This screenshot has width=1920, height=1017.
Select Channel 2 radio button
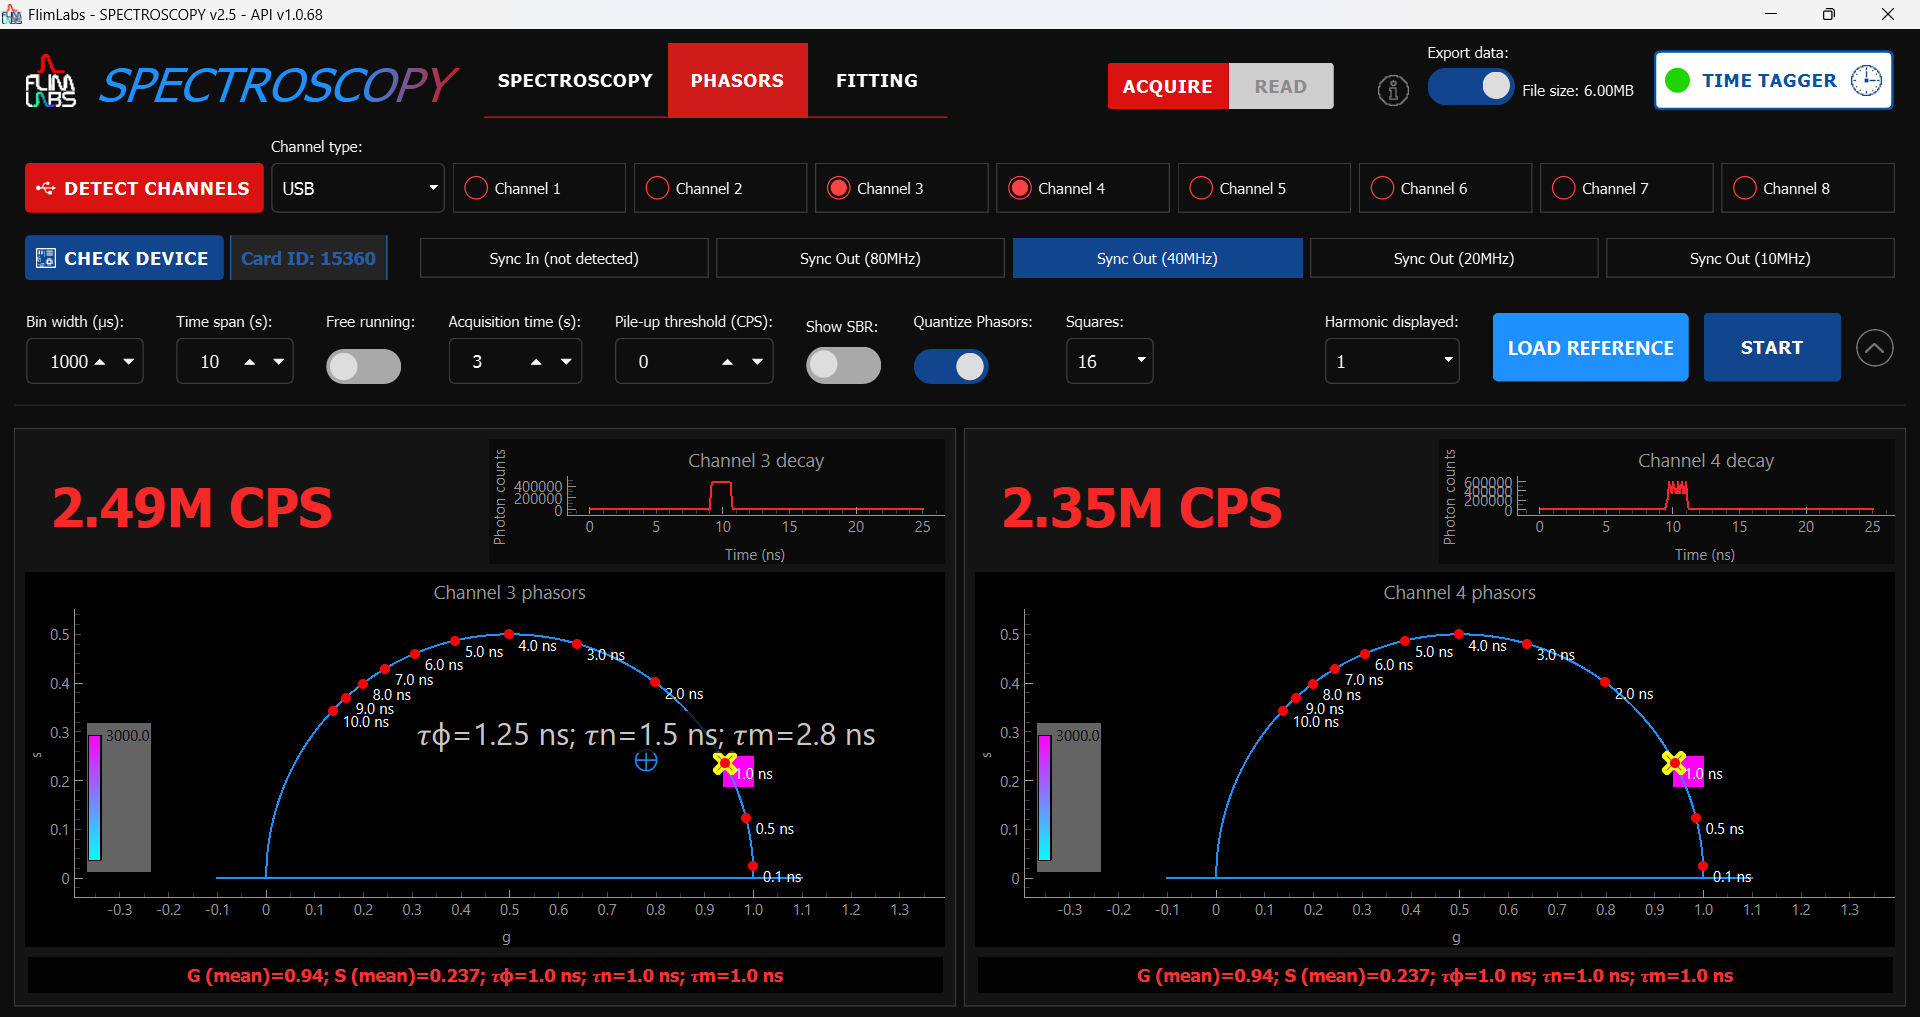(x=657, y=188)
